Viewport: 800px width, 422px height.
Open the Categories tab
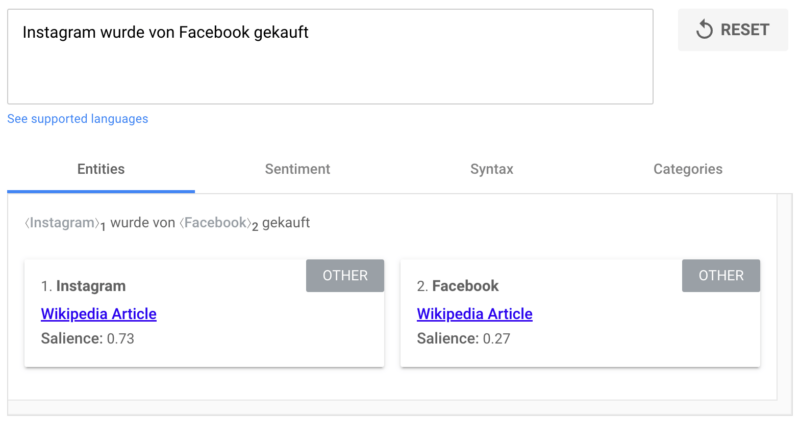(688, 169)
